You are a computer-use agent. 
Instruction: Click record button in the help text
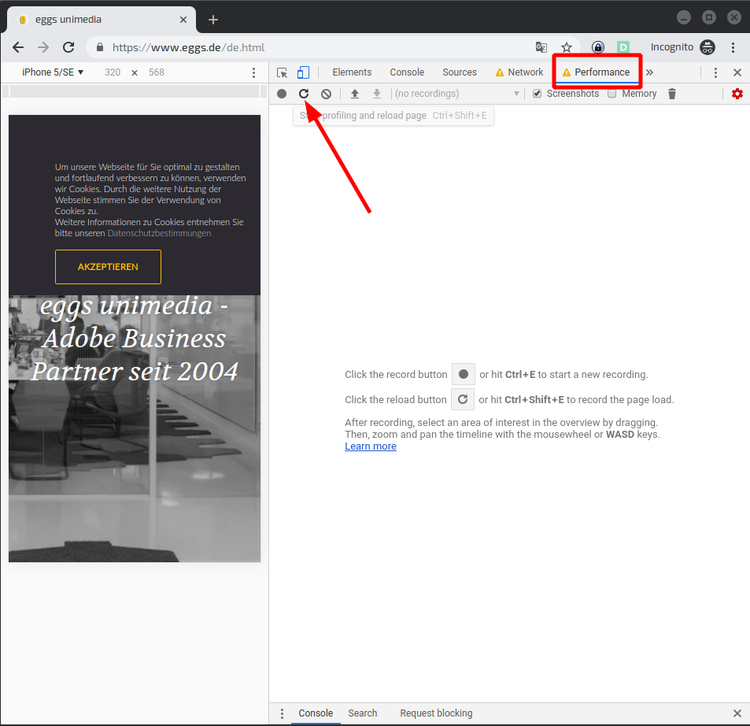click(463, 374)
